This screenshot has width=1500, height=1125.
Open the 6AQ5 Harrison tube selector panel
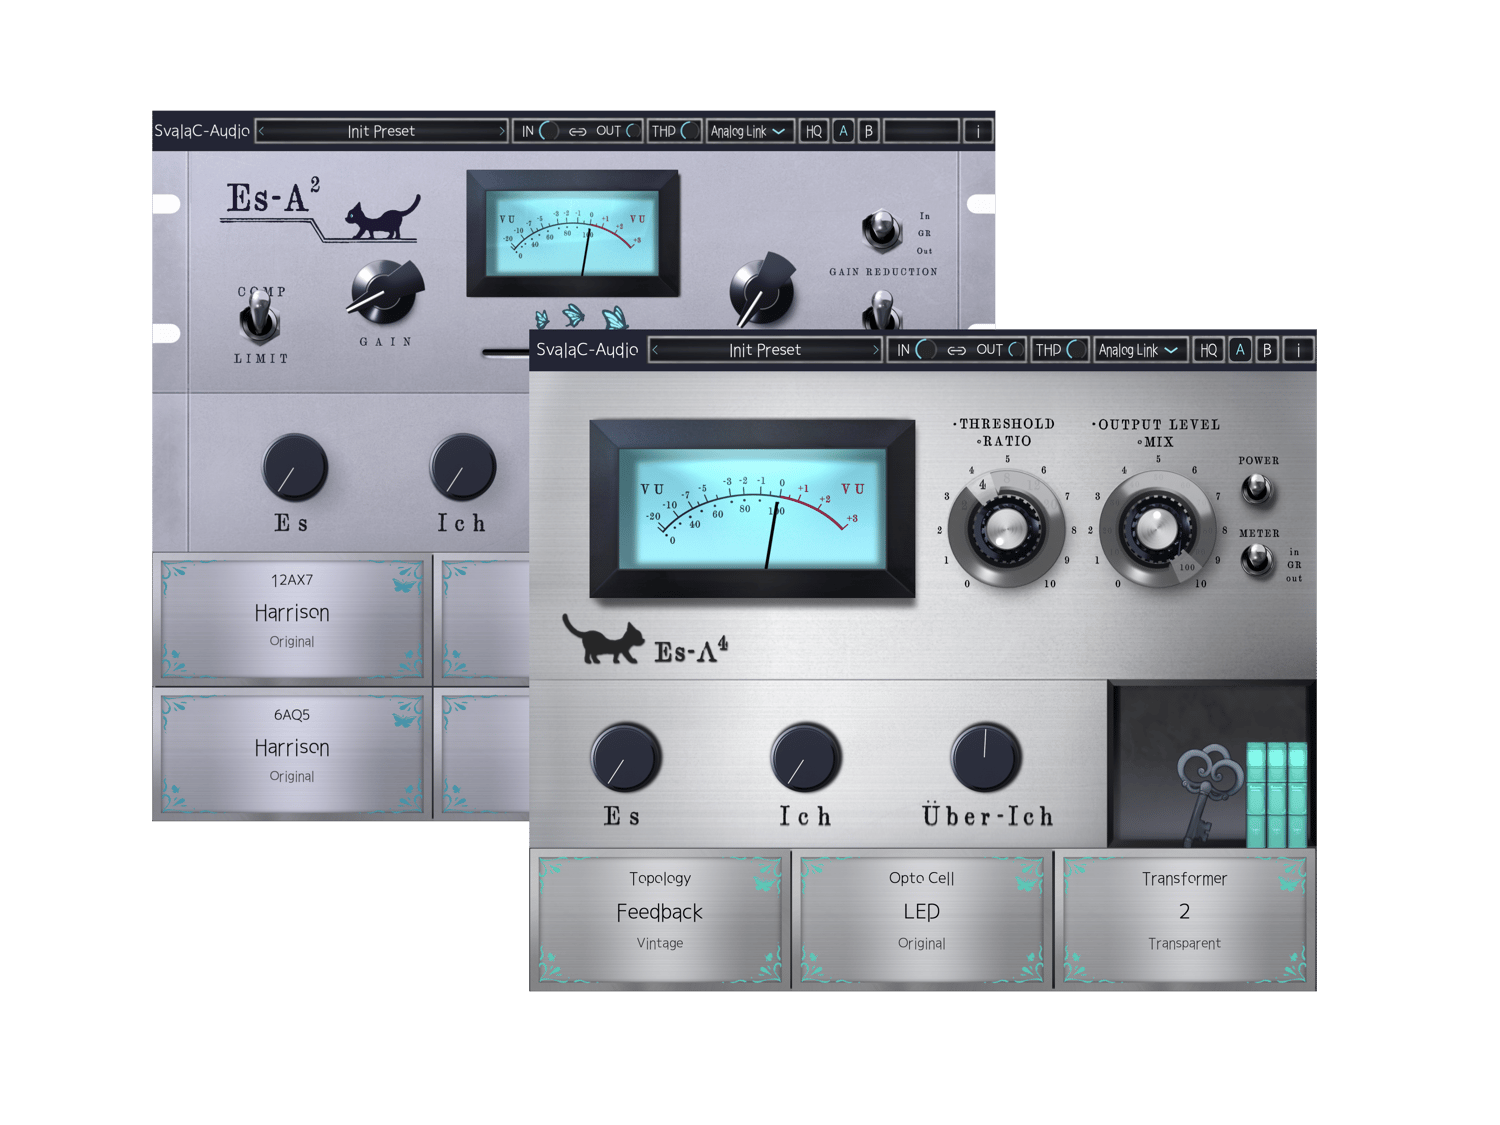(292, 753)
